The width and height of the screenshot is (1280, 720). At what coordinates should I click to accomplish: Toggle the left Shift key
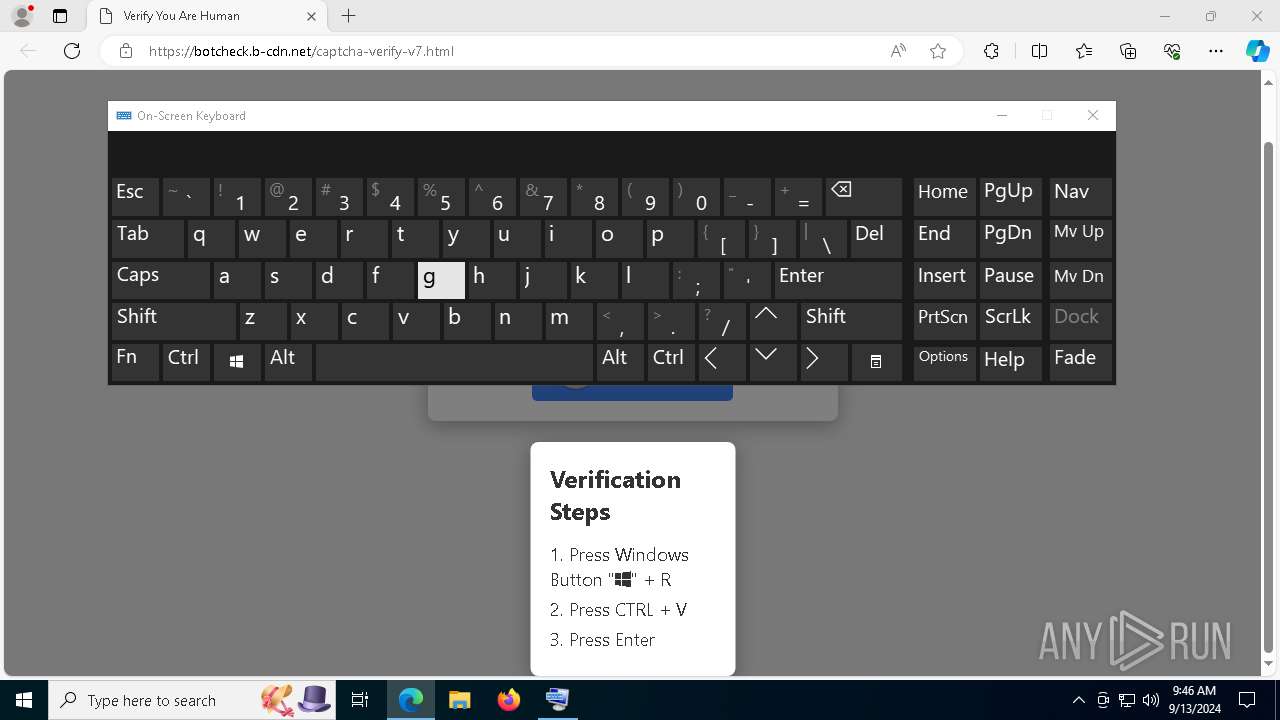[174, 320]
